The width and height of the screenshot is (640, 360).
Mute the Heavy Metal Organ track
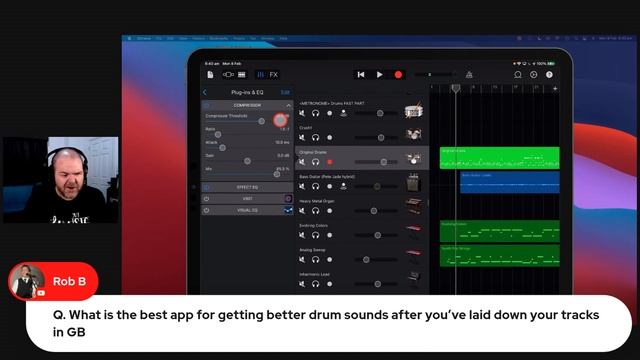302,211
